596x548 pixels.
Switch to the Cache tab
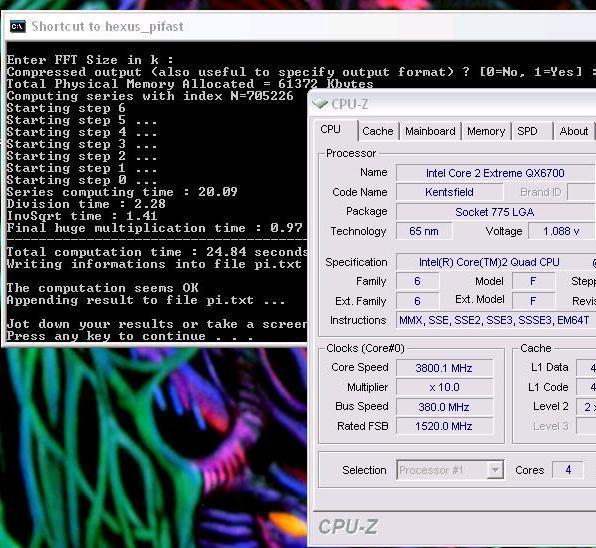pyautogui.click(x=378, y=131)
